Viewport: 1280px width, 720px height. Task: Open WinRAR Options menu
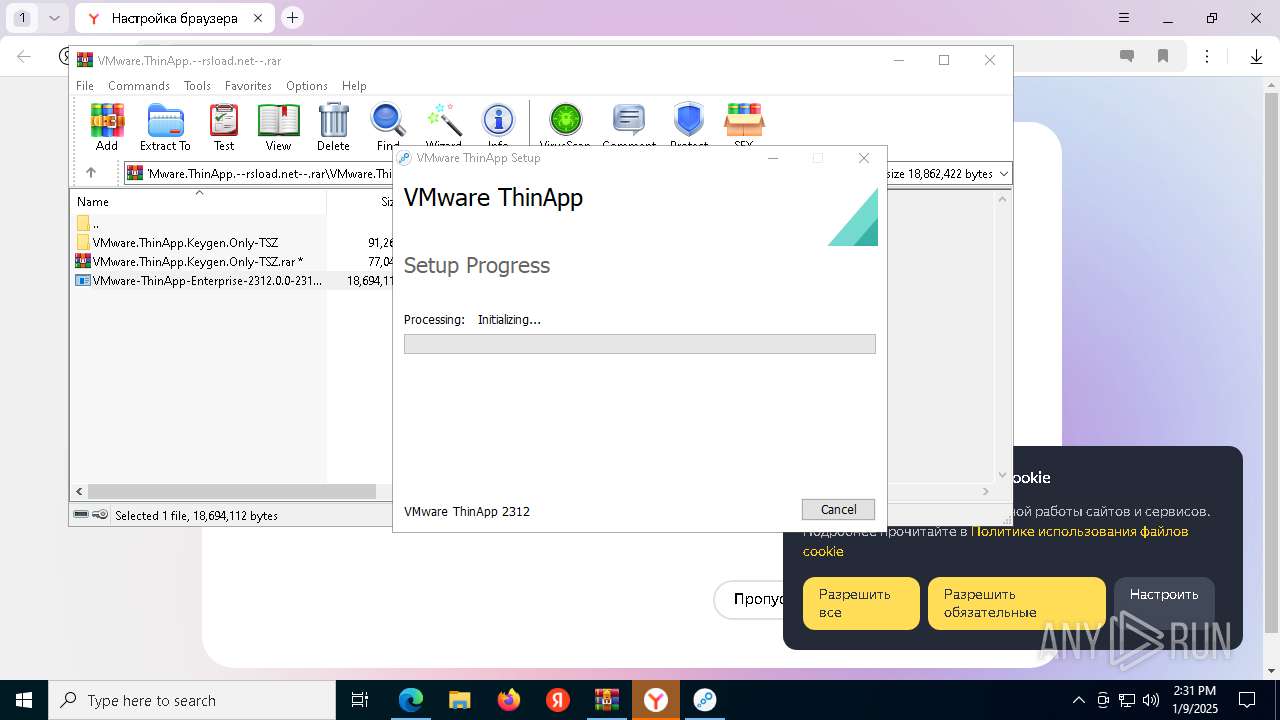307,86
